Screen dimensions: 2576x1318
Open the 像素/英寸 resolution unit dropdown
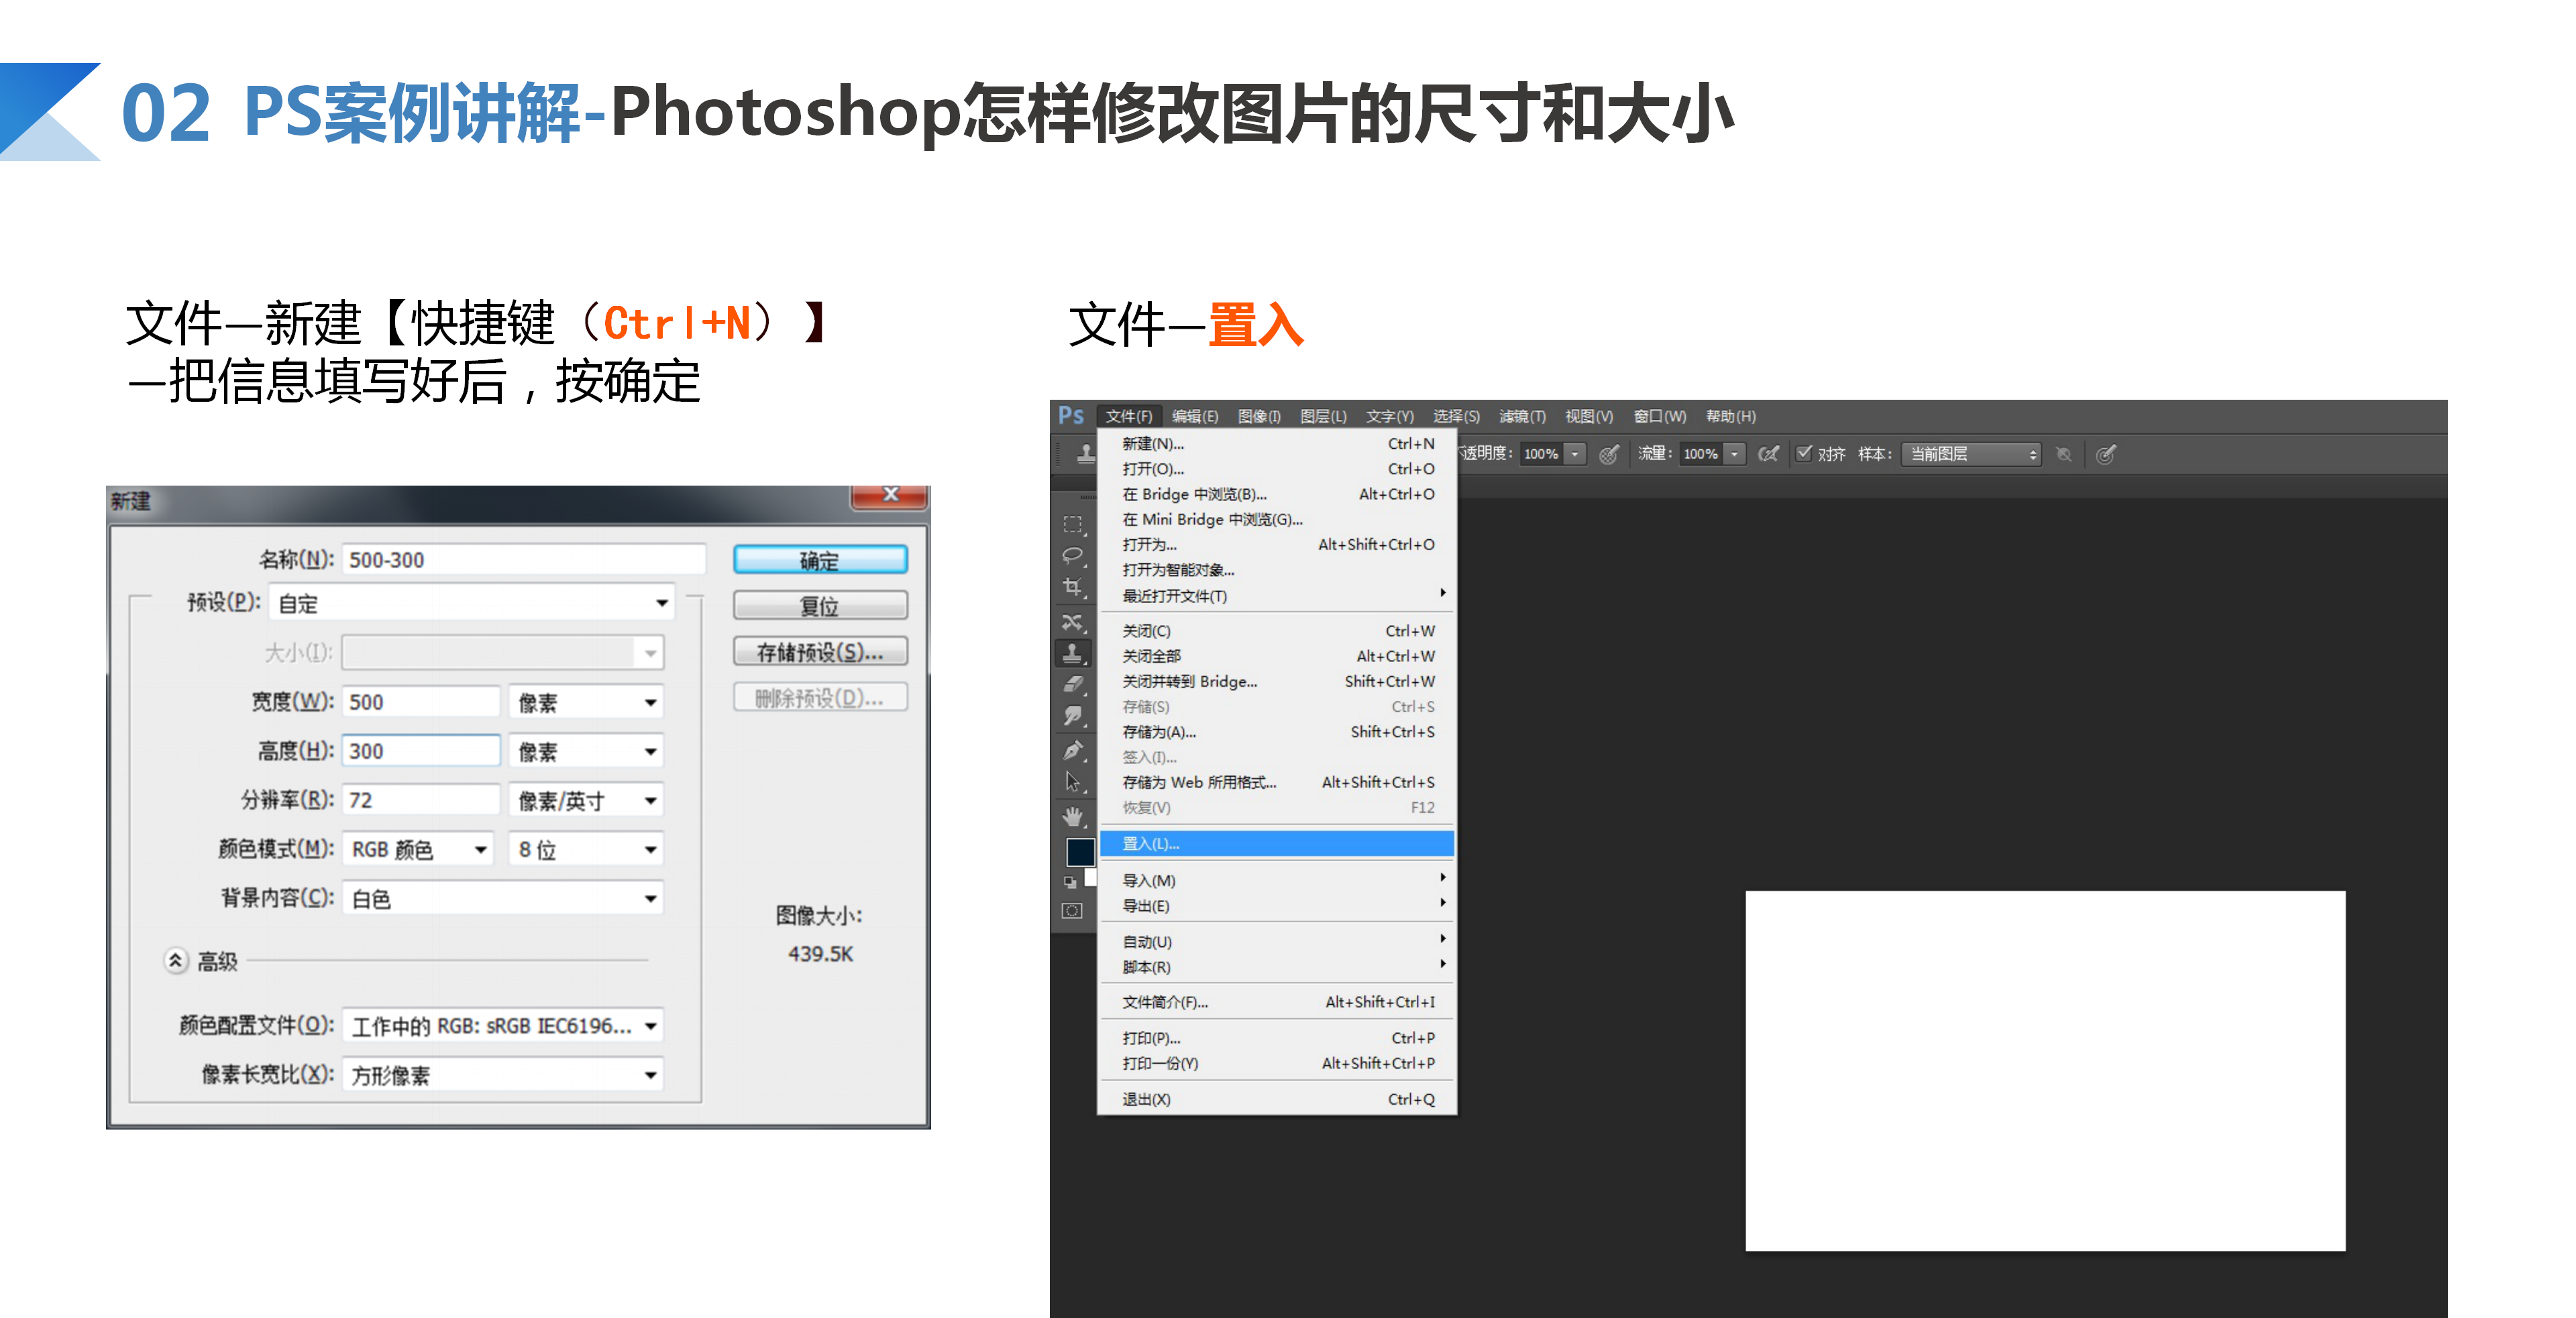tap(586, 800)
